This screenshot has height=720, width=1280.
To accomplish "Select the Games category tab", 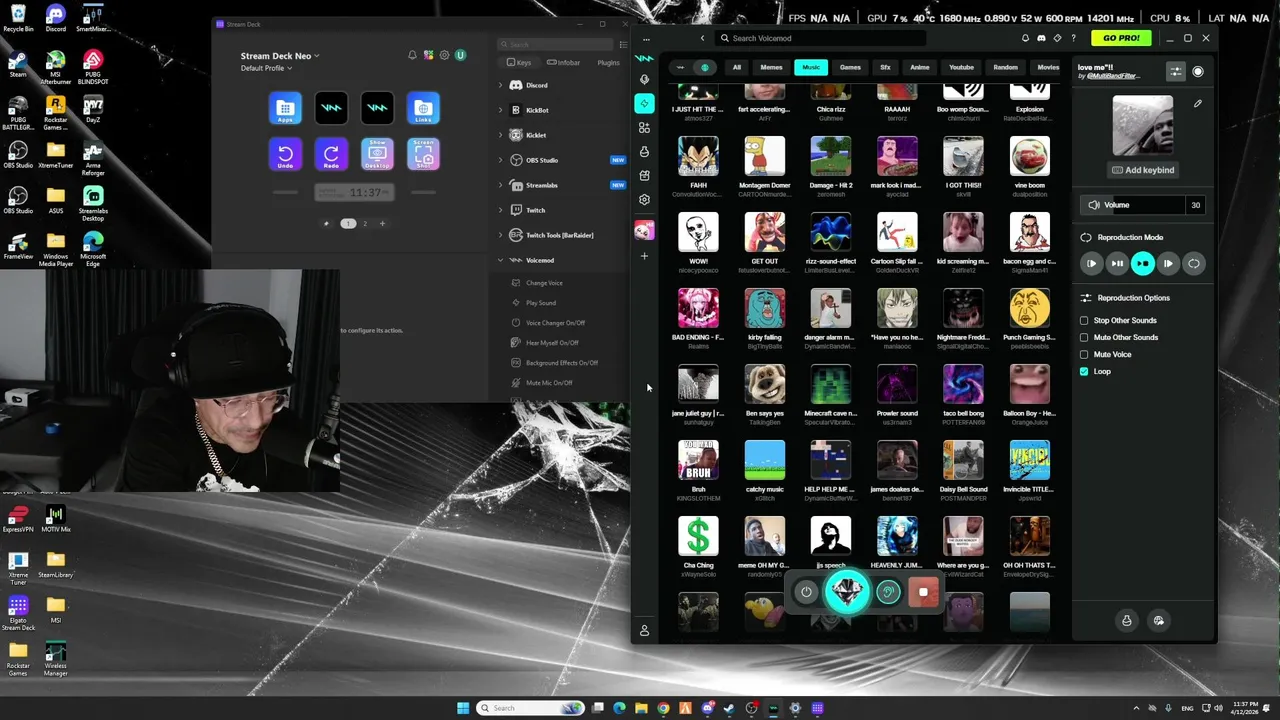I will point(850,67).
